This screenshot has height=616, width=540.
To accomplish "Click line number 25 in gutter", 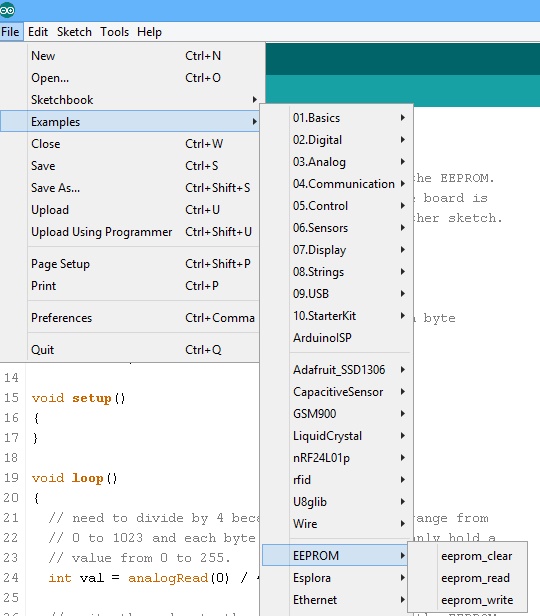I will tap(11, 598).
